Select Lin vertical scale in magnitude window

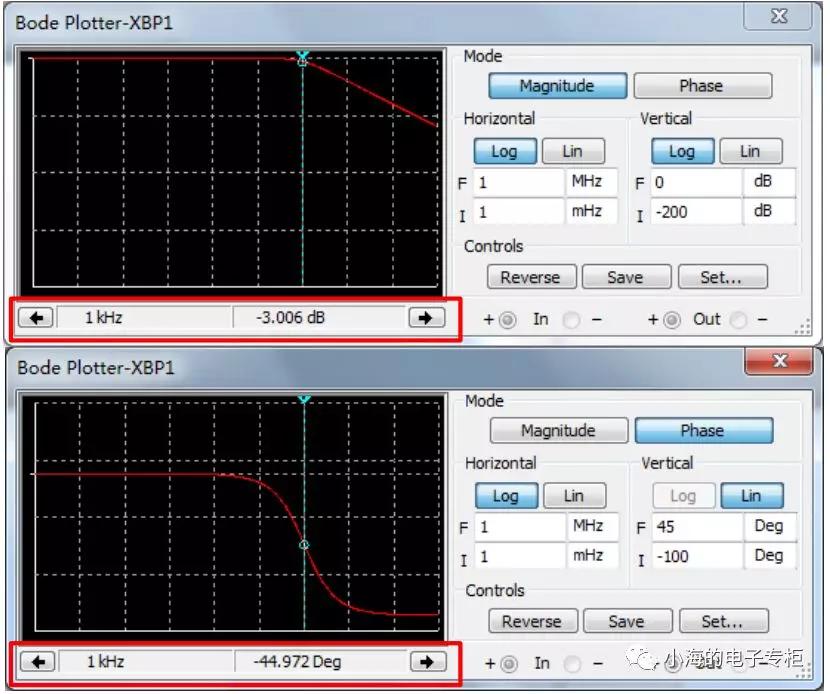click(750, 152)
